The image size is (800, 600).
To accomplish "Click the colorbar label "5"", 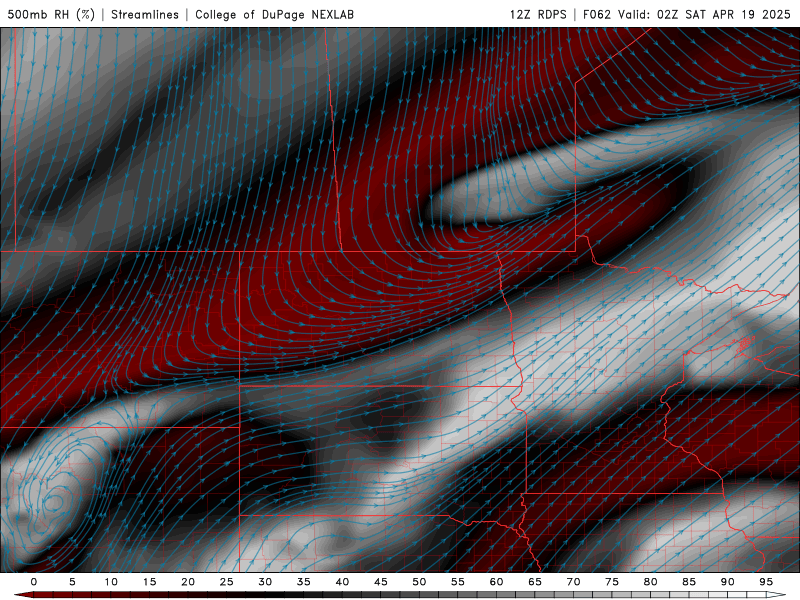I will point(72,582).
